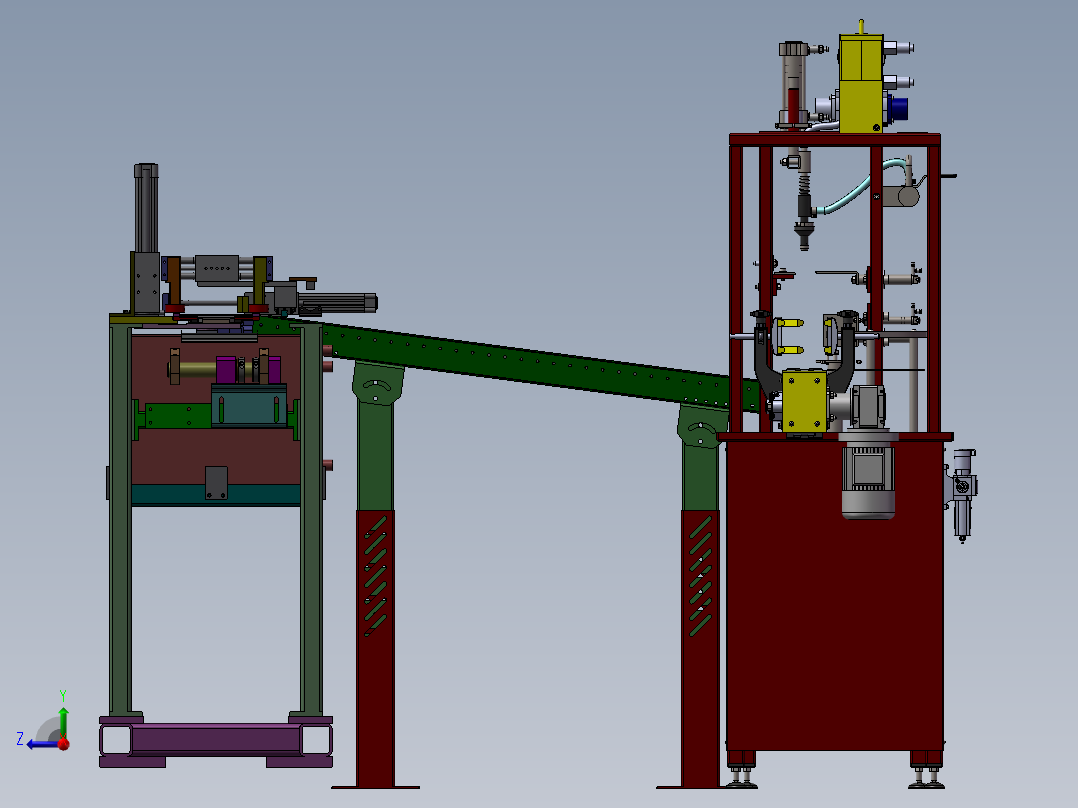Select the right conveyor leg's red slotted base
1078x808 pixels.
pos(700,648)
